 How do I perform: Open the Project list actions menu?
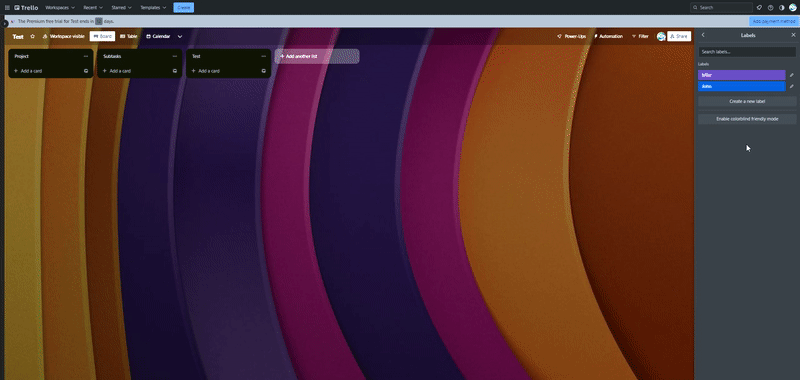click(x=86, y=56)
